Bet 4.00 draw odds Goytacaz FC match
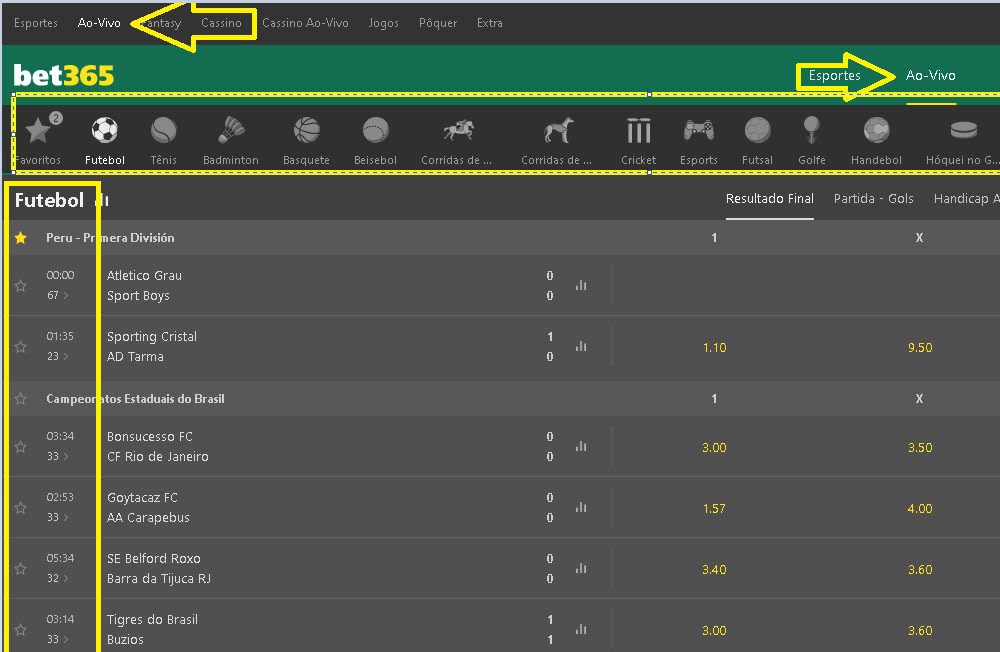This screenshot has width=1000, height=652. coord(920,508)
